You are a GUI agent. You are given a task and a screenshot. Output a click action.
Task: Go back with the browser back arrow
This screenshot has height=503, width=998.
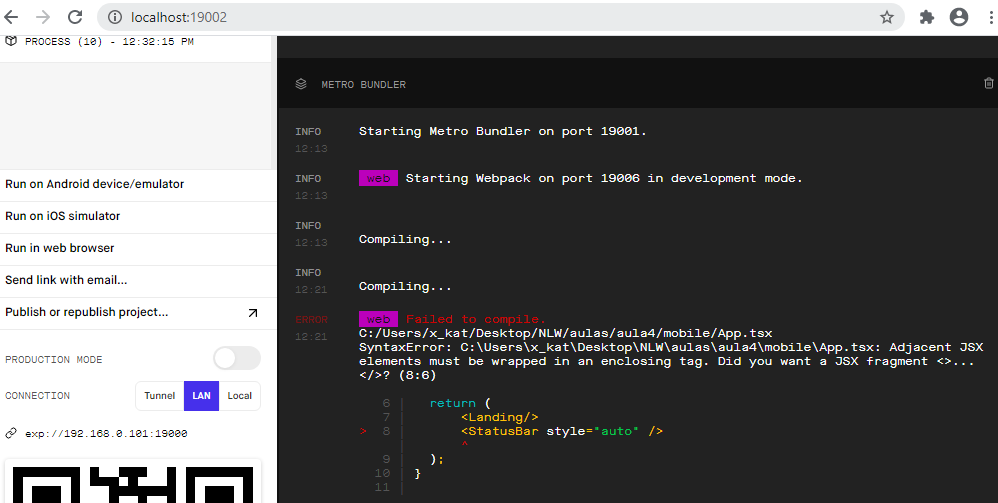click(11, 17)
